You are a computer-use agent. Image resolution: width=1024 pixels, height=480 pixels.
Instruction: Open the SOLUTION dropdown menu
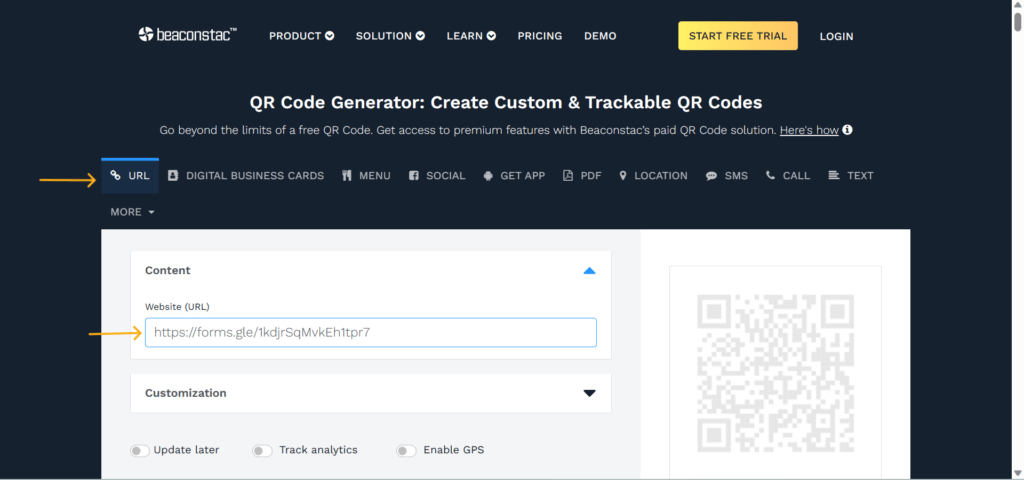[391, 36]
